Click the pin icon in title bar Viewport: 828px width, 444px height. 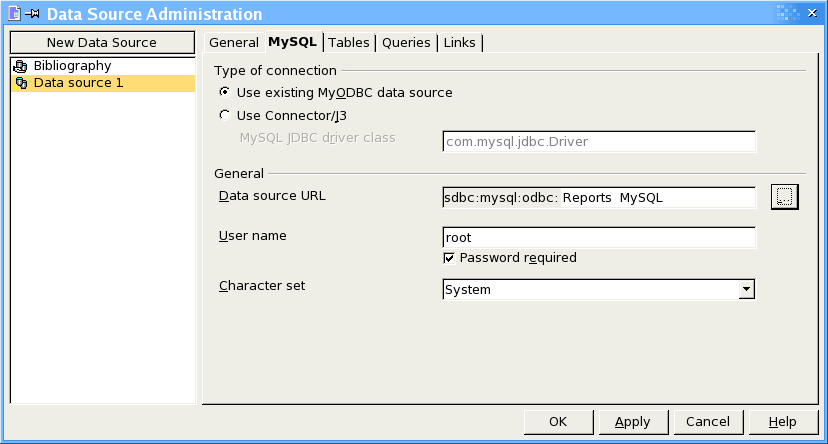[32, 14]
